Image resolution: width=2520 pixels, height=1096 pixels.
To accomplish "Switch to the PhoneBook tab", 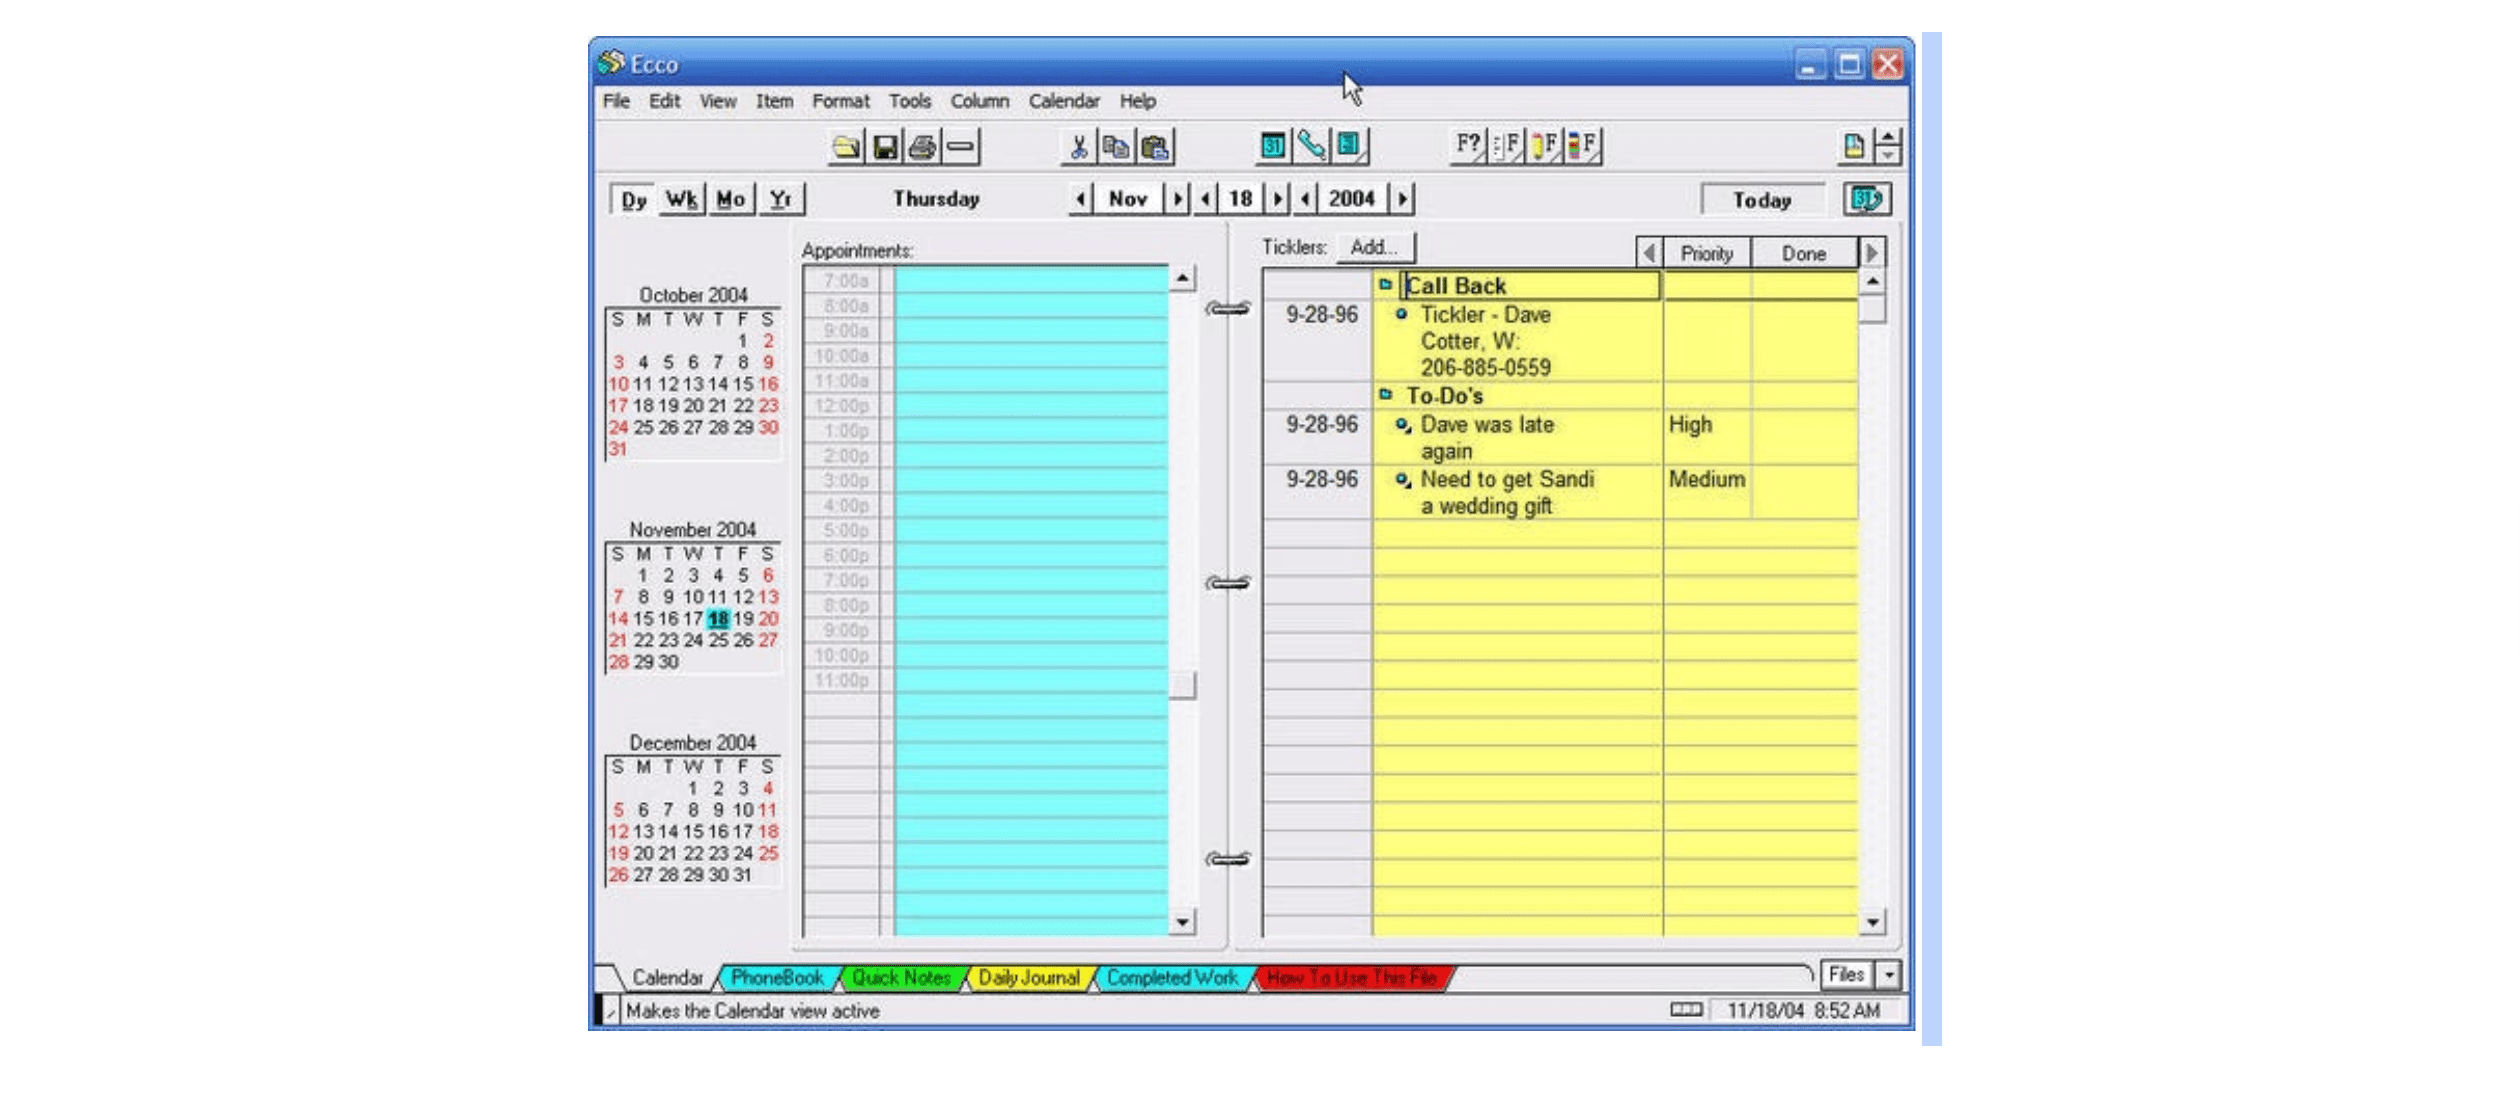I will pos(777,978).
